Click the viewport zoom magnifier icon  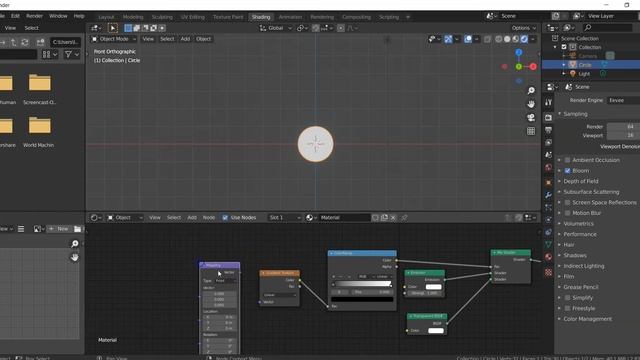coord(531,91)
